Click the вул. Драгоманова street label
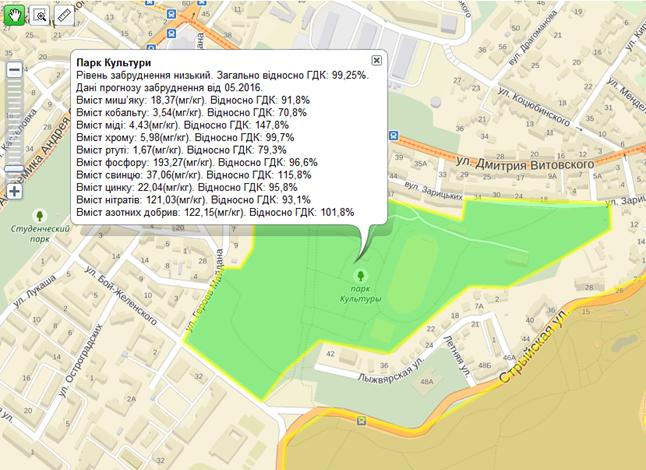 [x=533, y=38]
